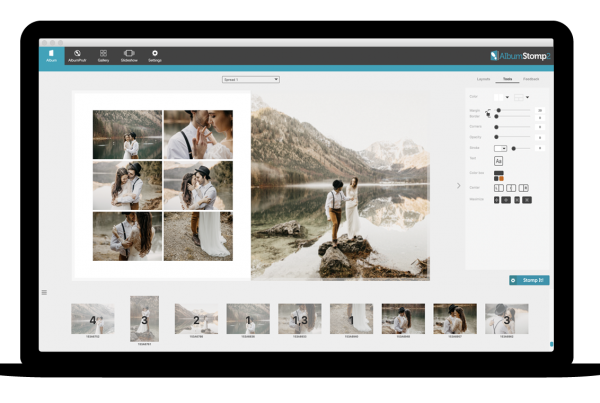The image size is (600, 403).
Task: Select the last filmstrip thumbnail
Action: click(x=507, y=319)
